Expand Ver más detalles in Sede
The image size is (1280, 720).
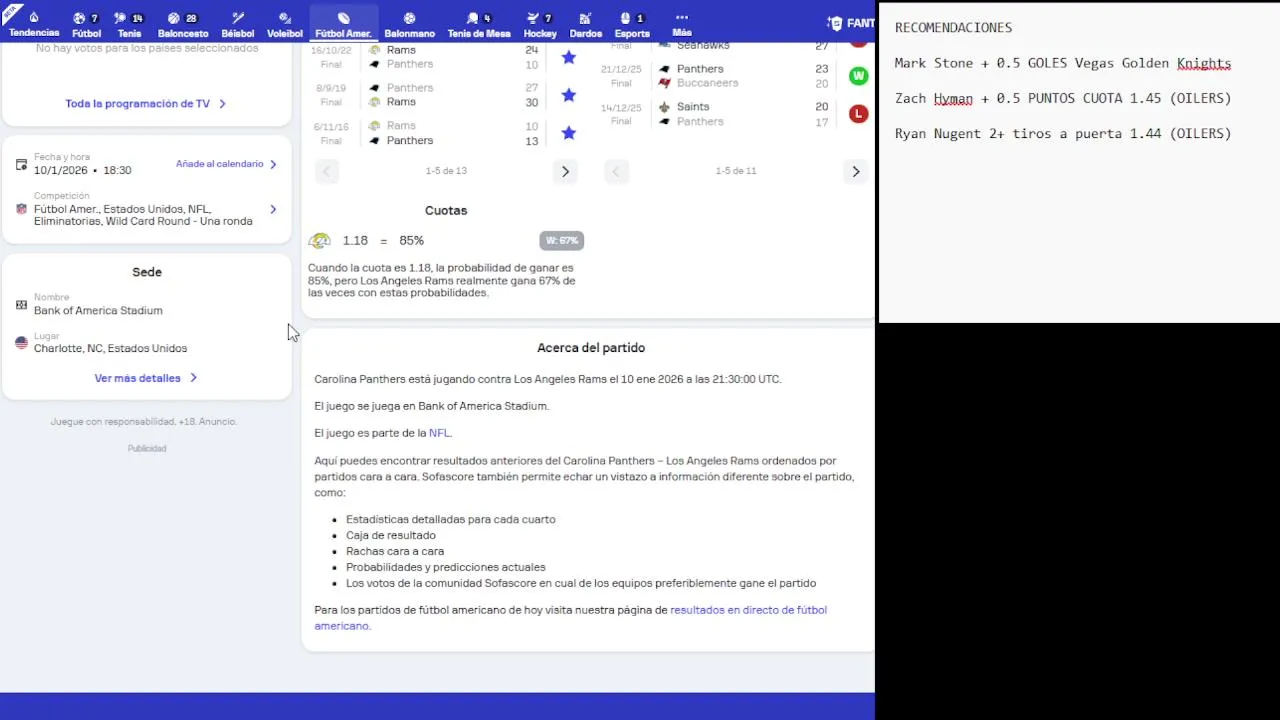click(146, 378)
